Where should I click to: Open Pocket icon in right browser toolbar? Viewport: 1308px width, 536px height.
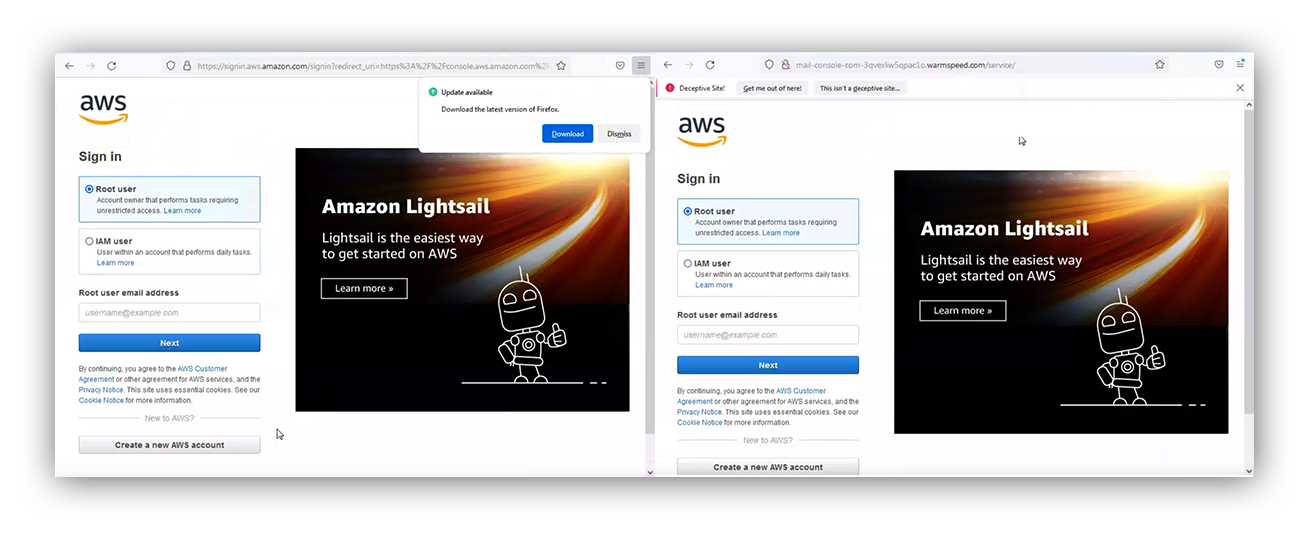pos(1219,65)
